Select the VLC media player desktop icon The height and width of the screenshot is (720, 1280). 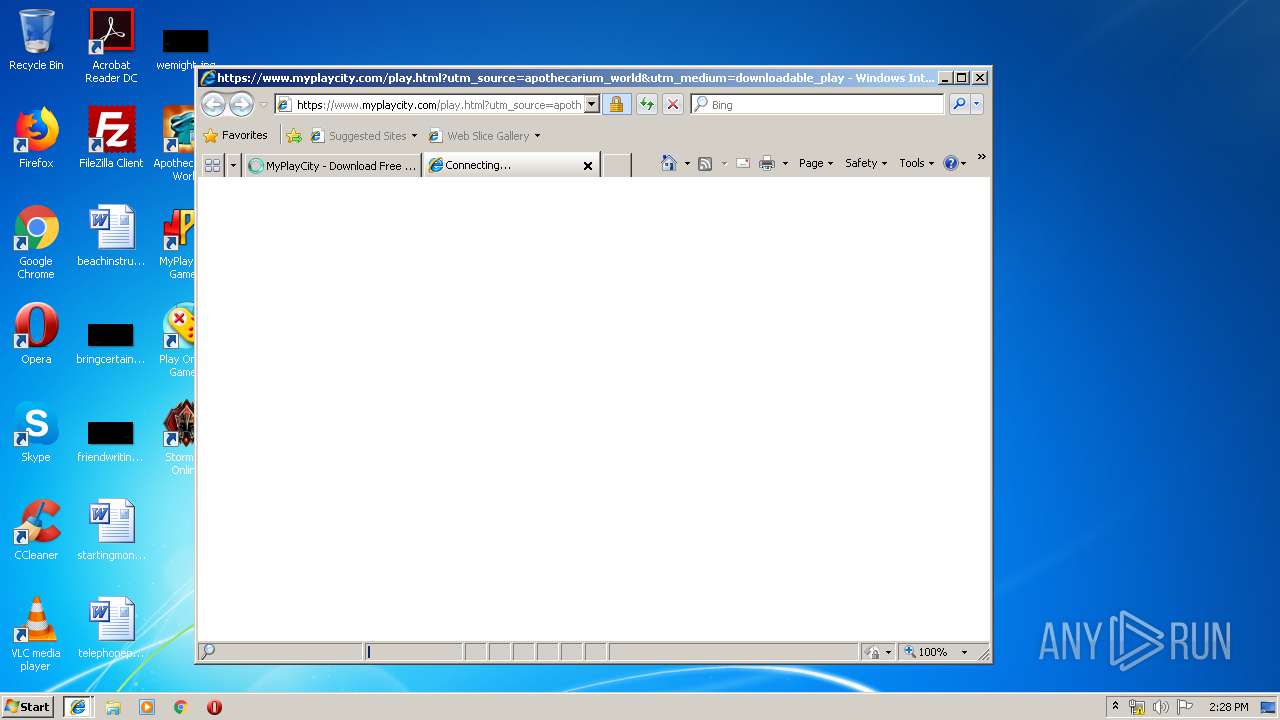36,634
